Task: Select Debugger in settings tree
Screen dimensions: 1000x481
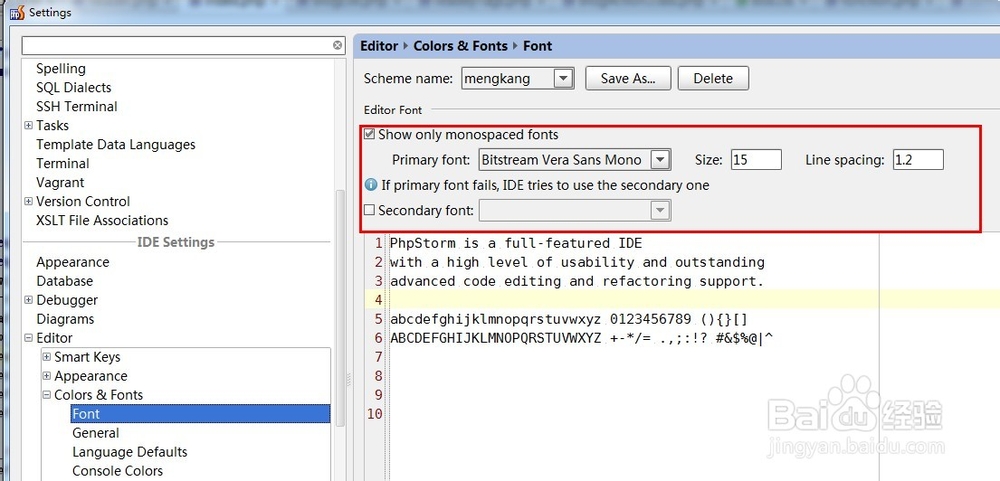Action: (67, 300)
